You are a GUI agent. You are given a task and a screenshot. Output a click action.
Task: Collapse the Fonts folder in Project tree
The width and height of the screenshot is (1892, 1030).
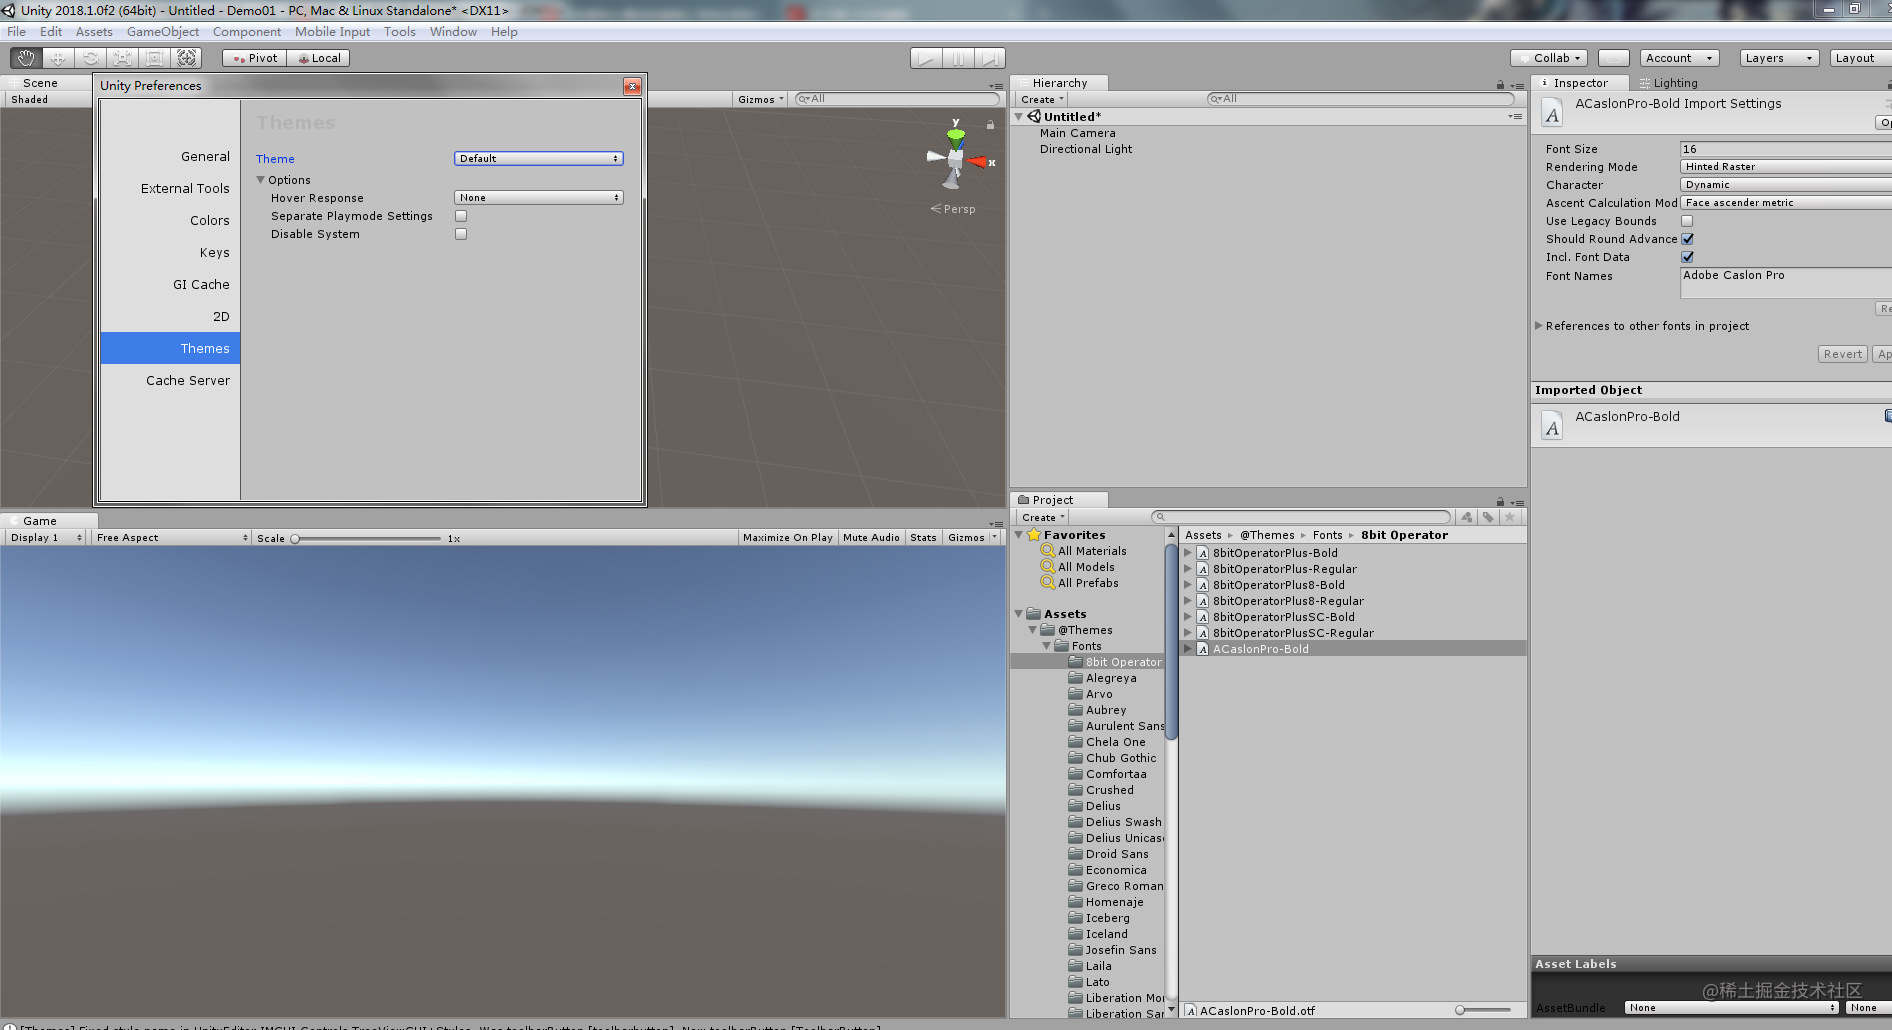click(1047, 645)
